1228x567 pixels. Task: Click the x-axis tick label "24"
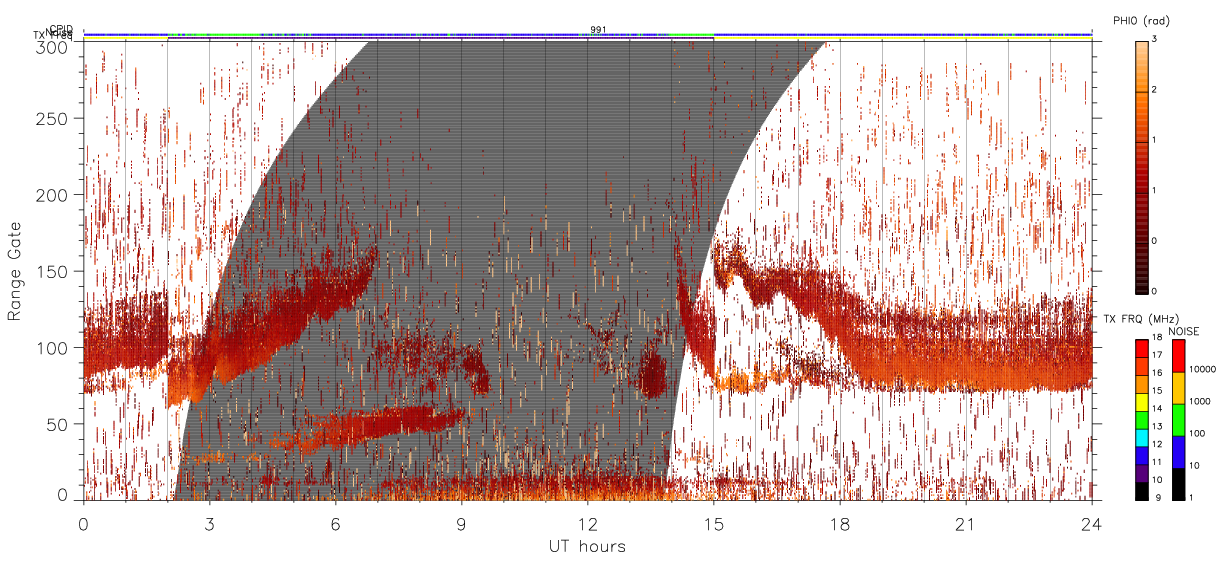[1092, 524]
